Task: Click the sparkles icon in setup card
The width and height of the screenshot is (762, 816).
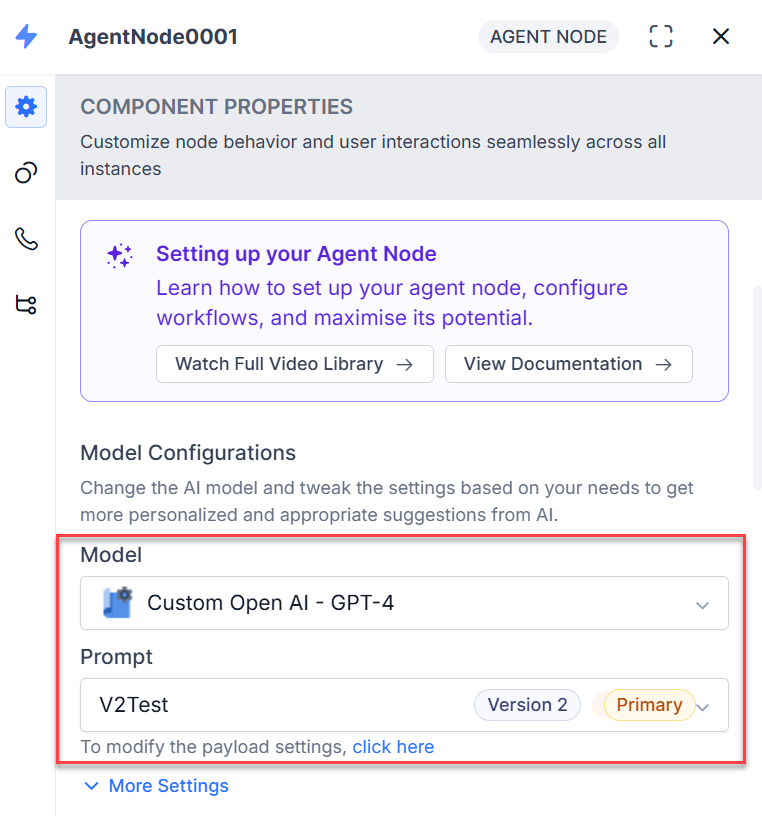Action: 120,256
